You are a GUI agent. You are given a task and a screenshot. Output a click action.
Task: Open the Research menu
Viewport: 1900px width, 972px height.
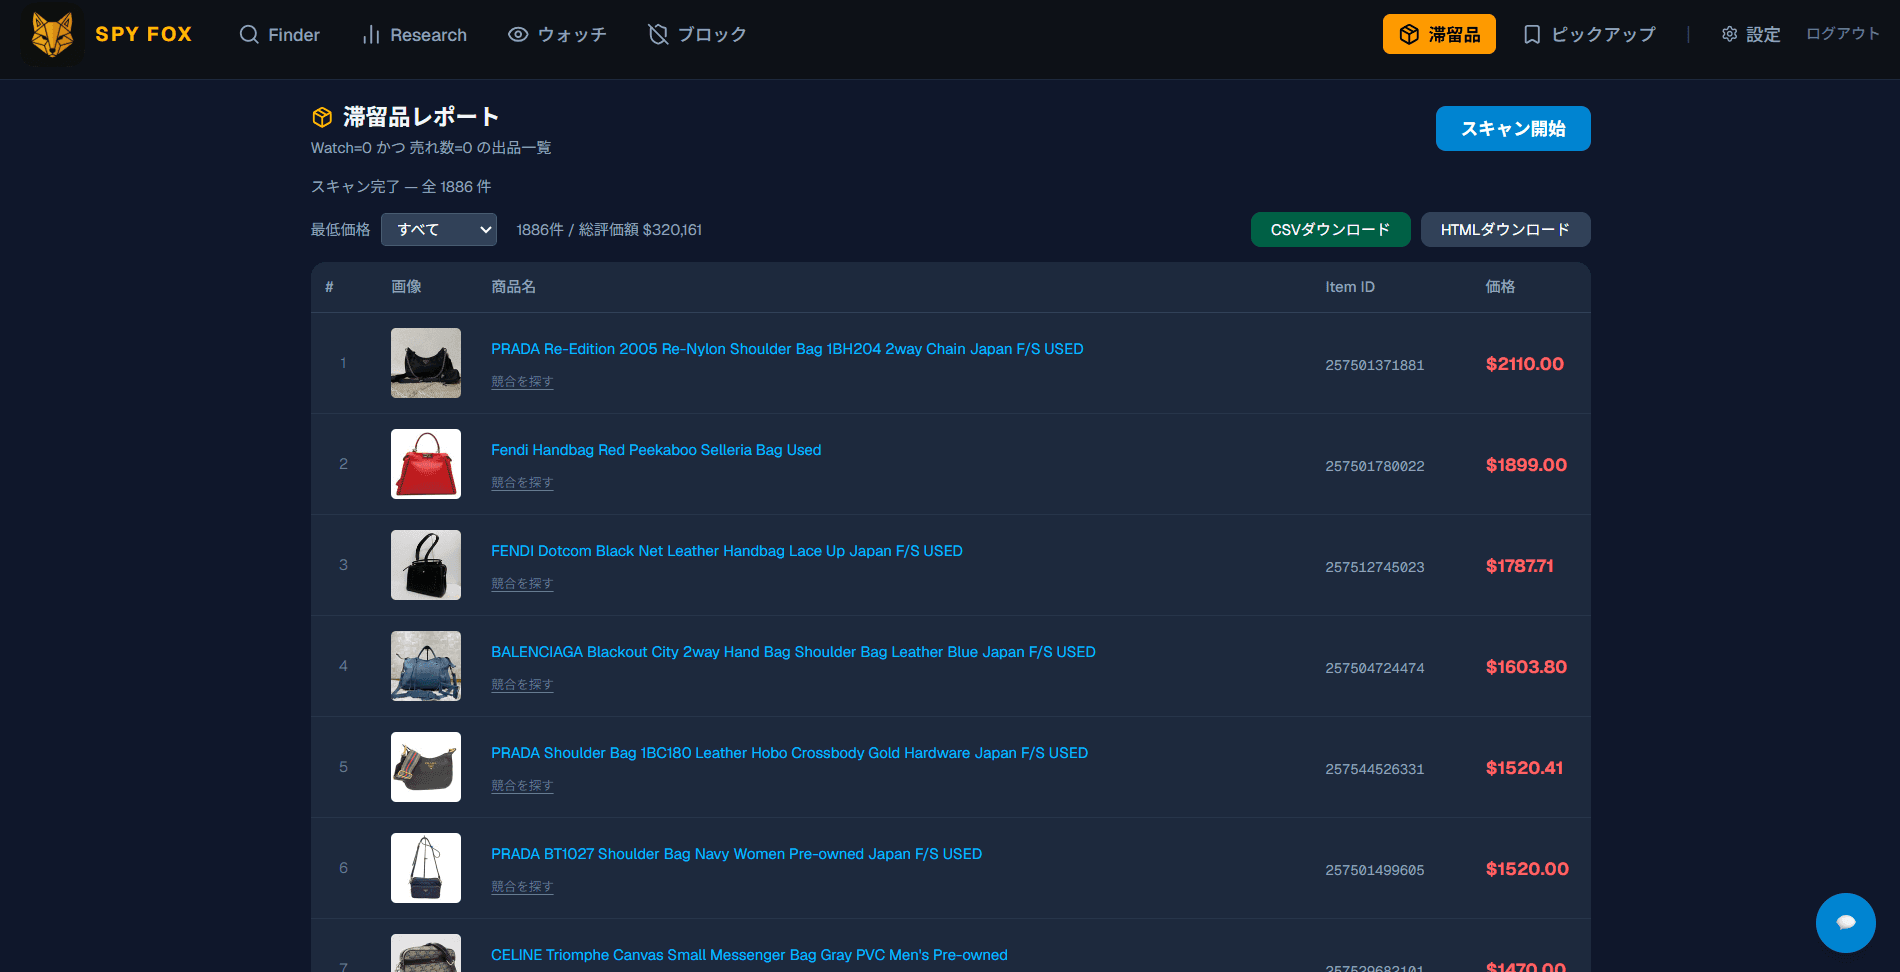point(414,34)
